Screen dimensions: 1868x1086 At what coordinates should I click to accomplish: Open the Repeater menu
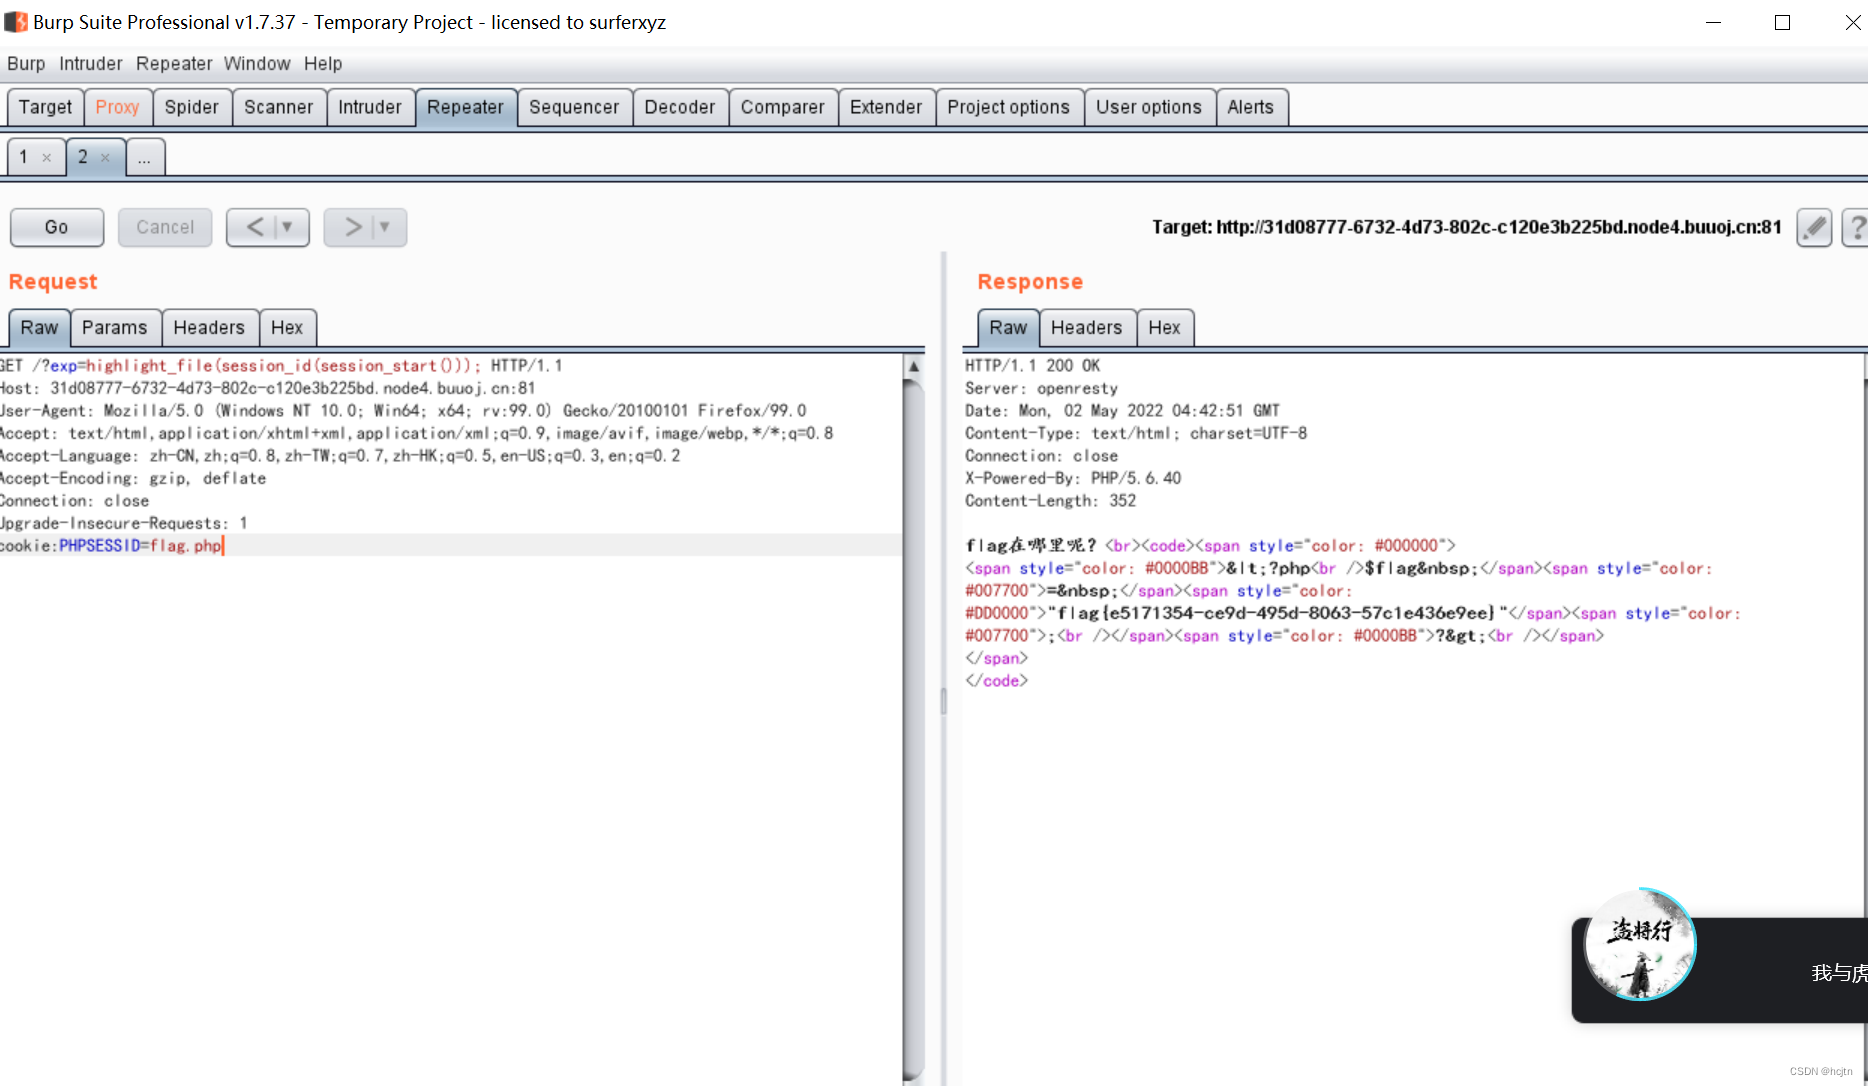[x=174, y=63]
